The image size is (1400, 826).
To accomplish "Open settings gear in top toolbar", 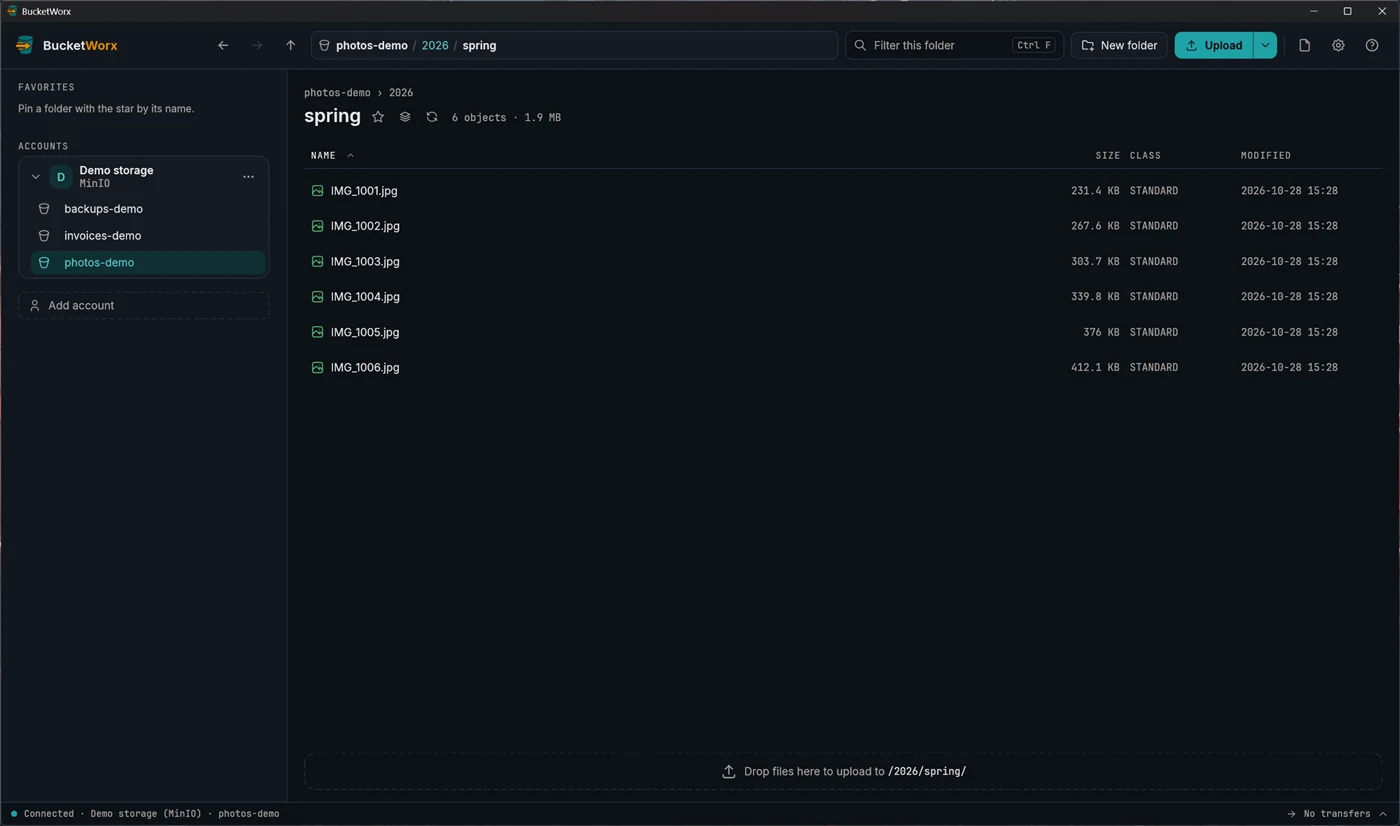I will pyautogui.click(x=1338, y=45).
